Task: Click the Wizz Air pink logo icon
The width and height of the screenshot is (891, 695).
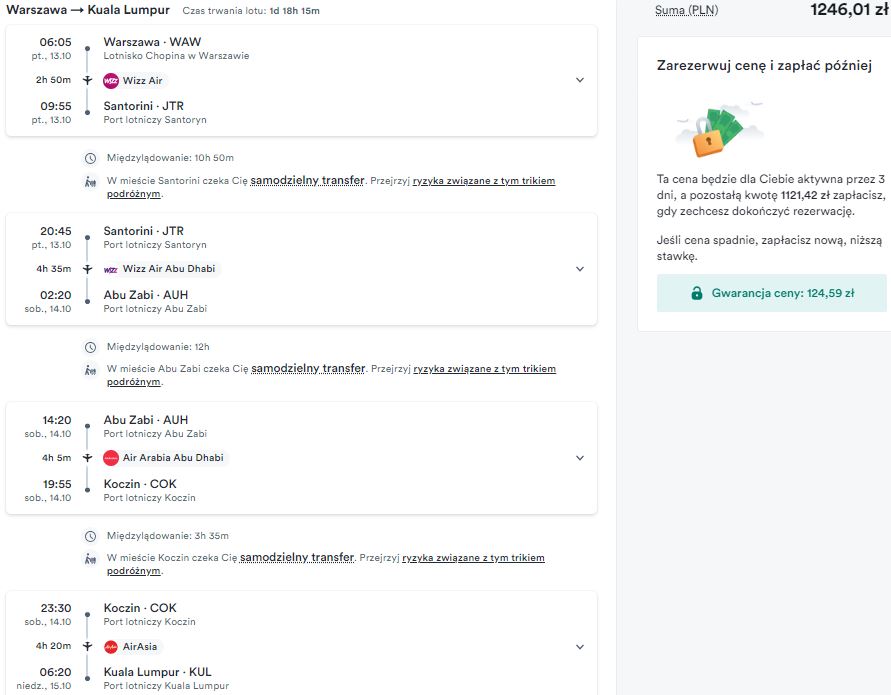Action: pos(111,81)
